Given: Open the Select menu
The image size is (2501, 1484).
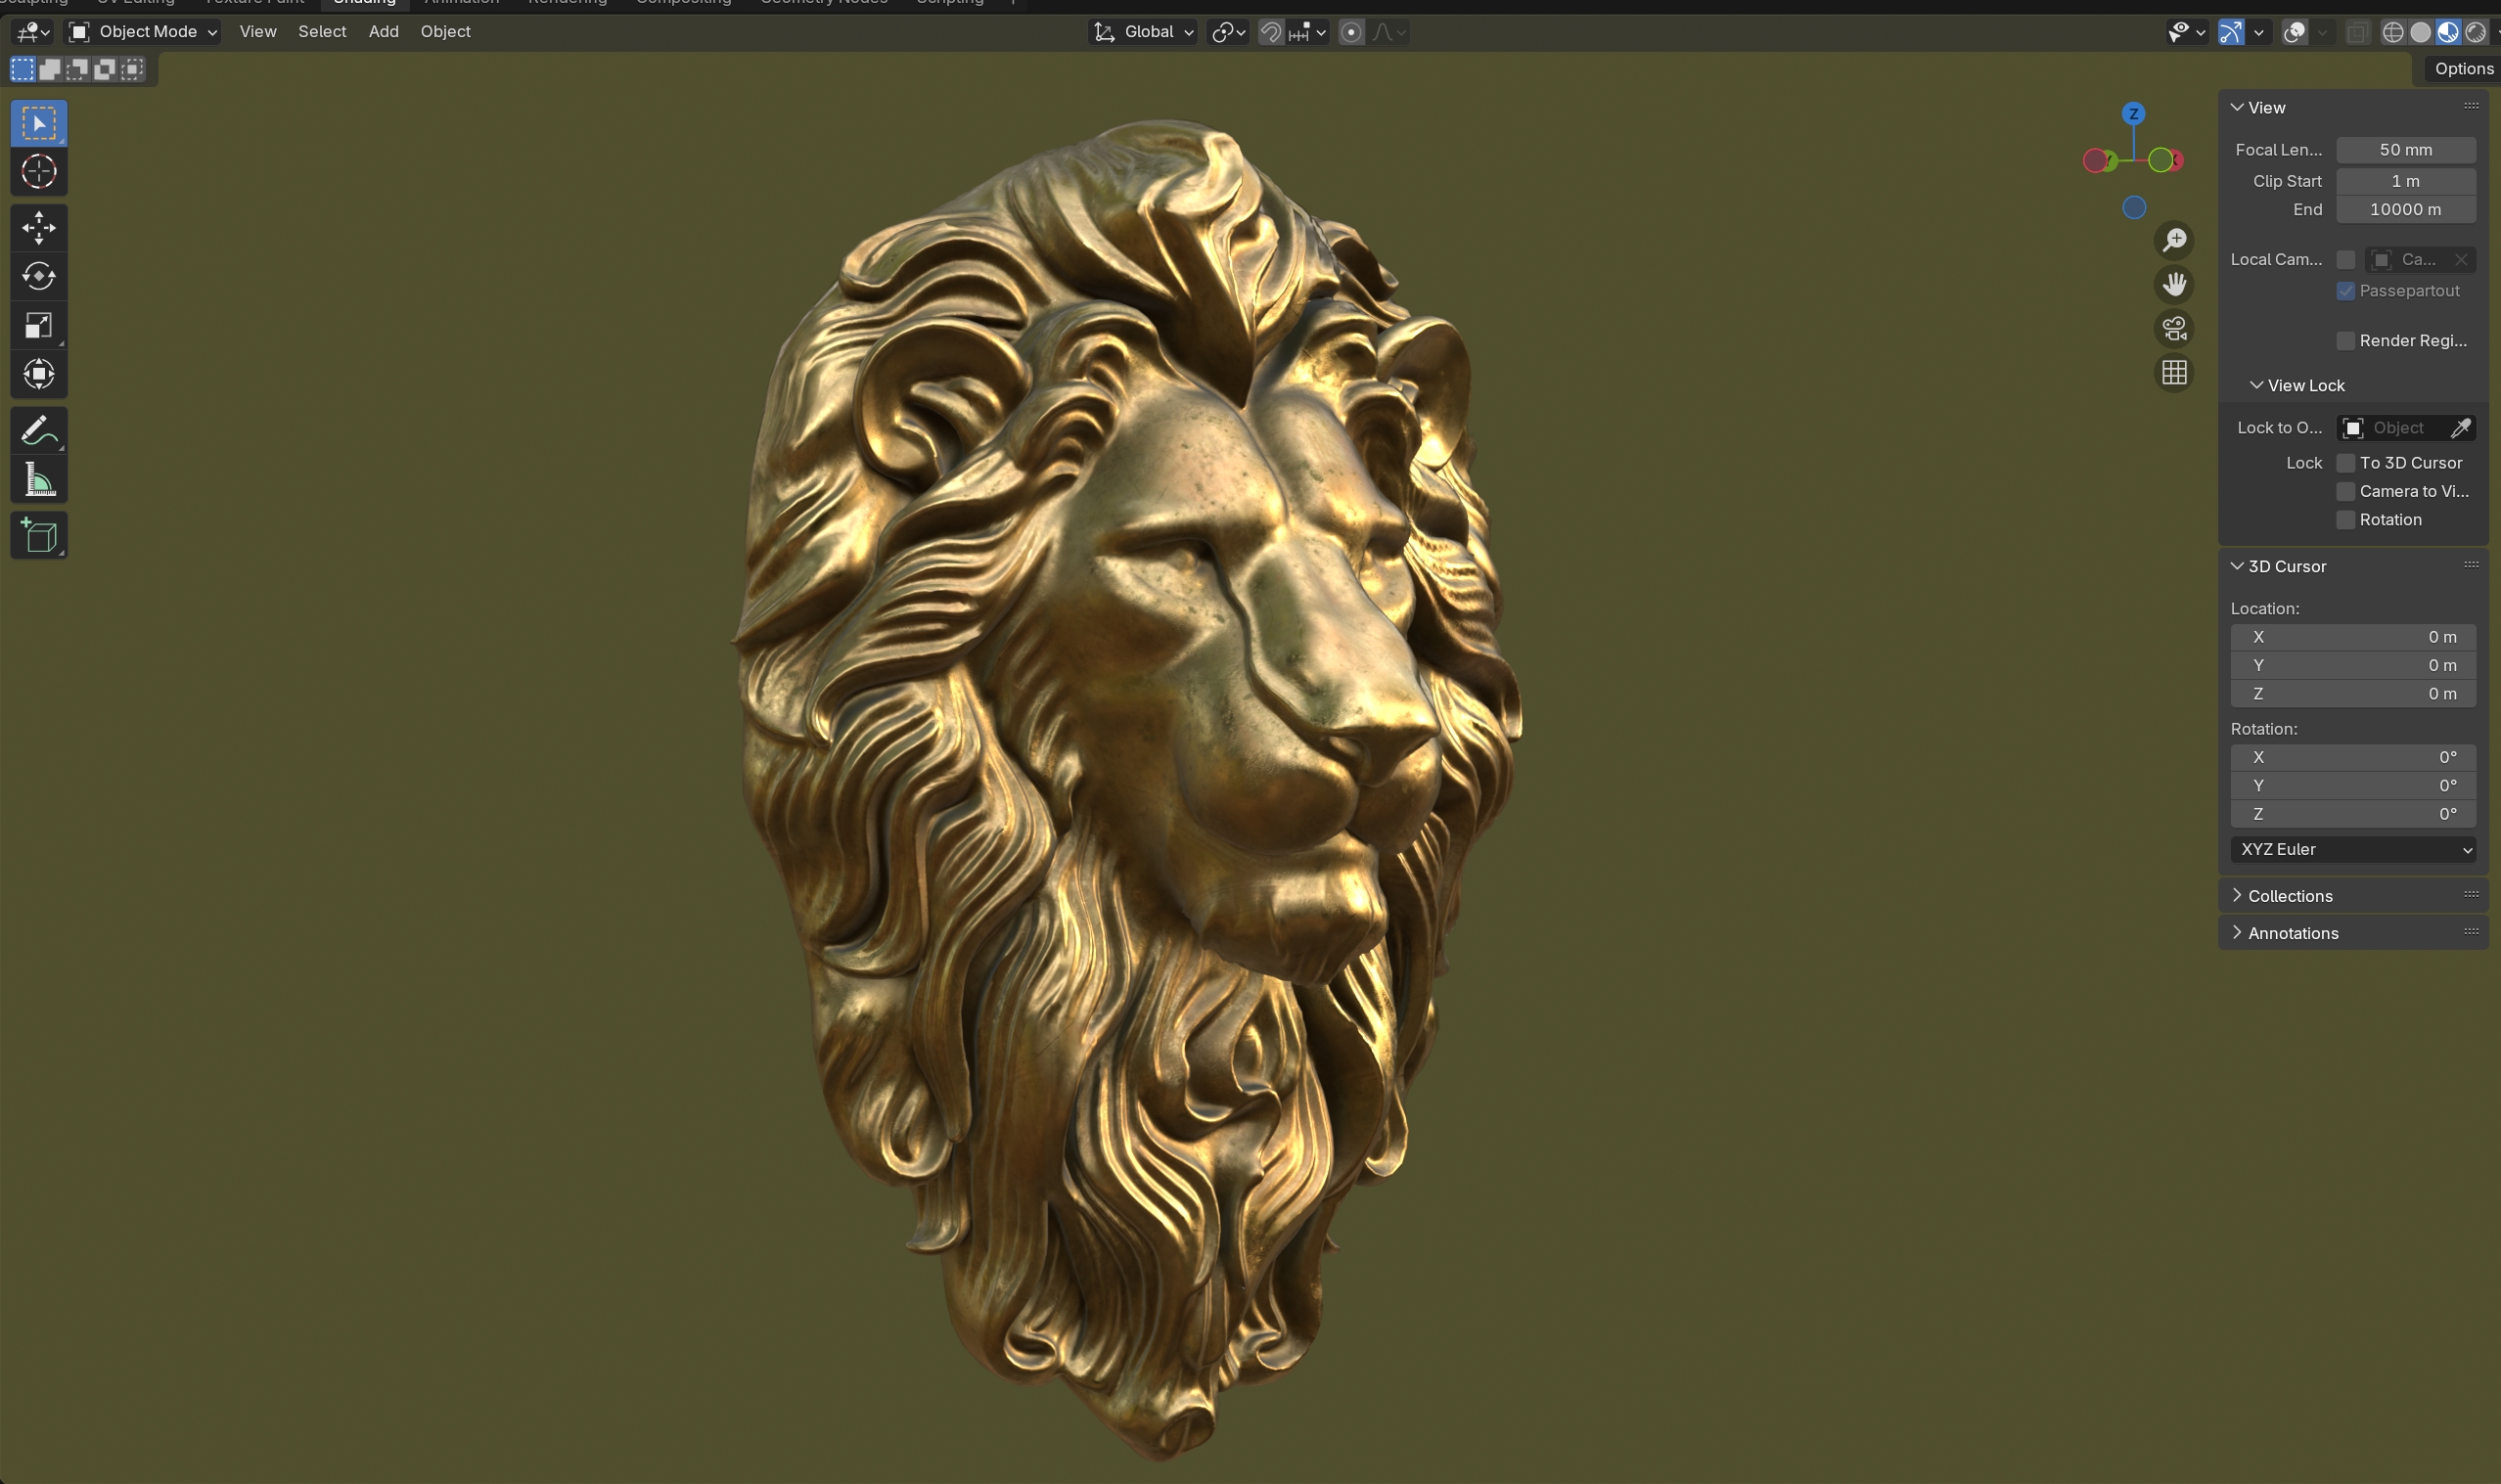Looking at the screenshot, I should pyautogui.click(x=322, y=32).
